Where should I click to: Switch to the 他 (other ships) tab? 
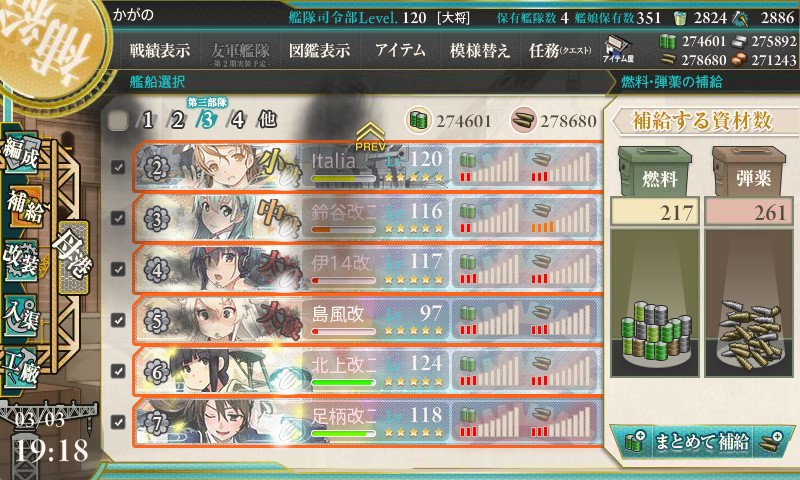tap(268, 120)
